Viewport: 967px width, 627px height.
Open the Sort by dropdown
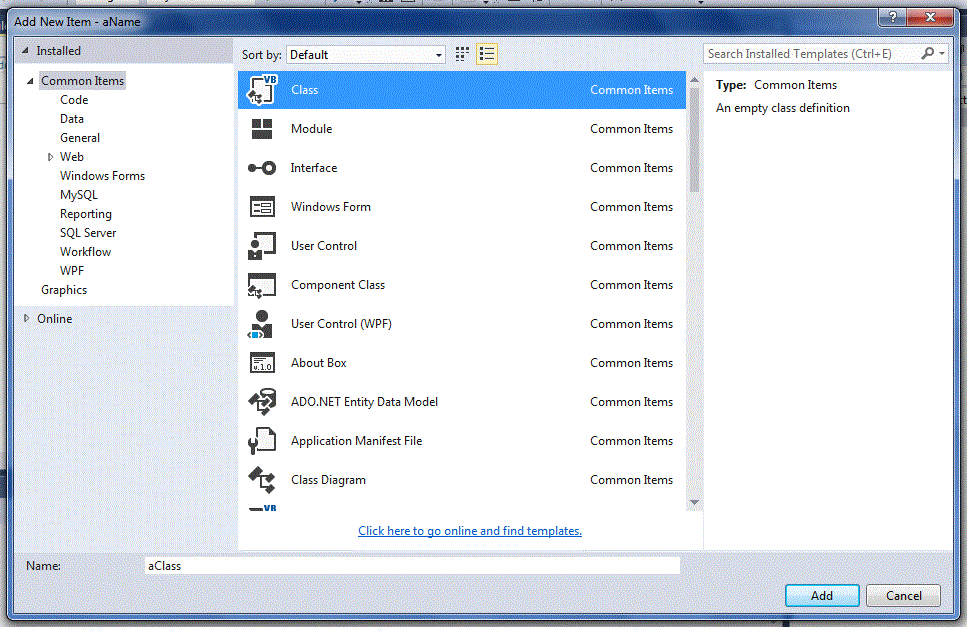[365, 54]
